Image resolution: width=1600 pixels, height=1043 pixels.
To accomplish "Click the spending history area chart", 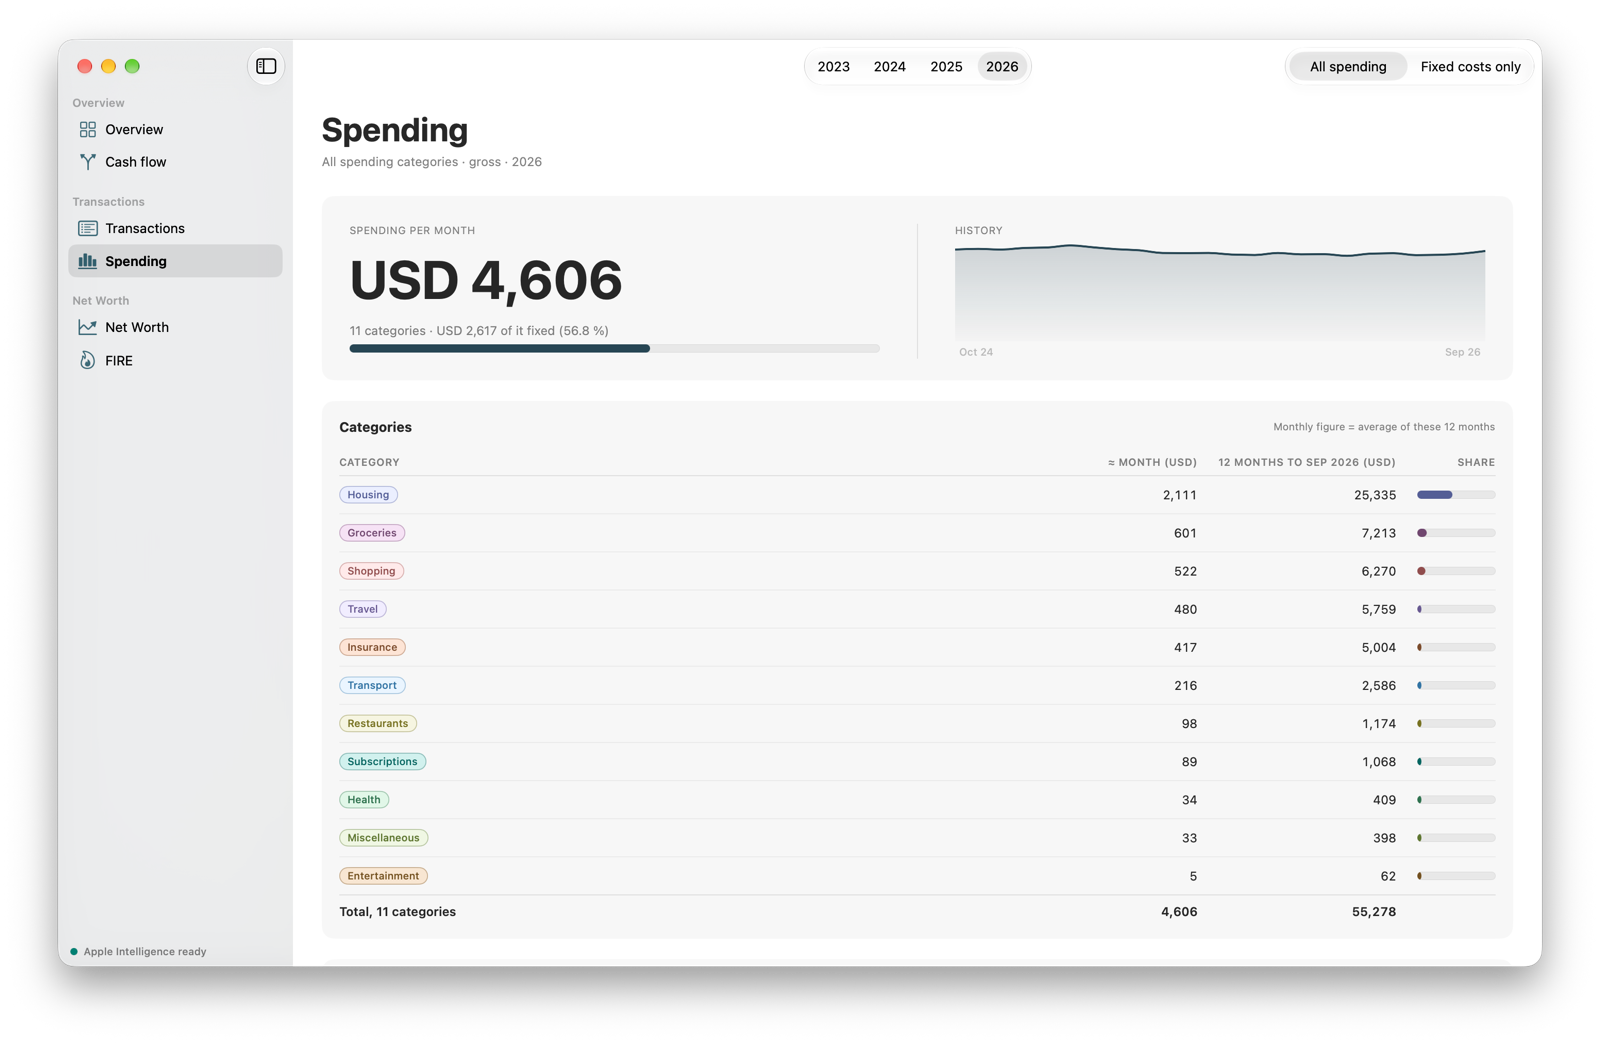I will click(1219, 292).
